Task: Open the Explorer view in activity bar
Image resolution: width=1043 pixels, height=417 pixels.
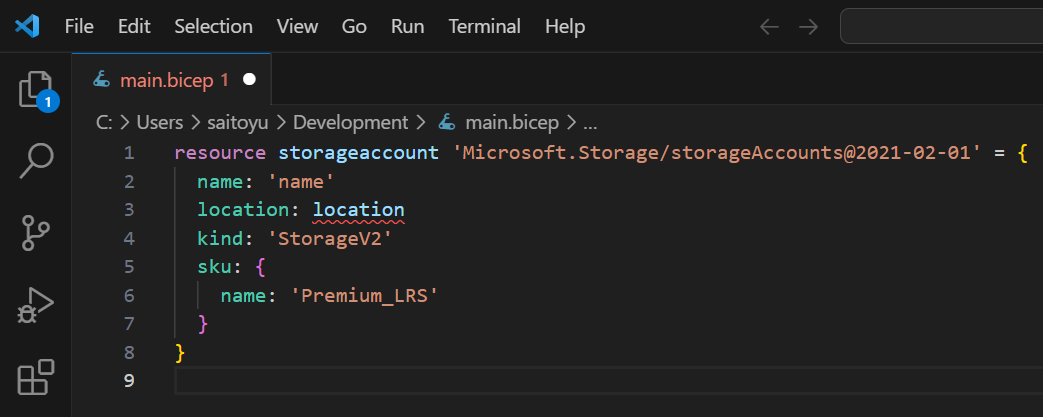Action: (x=36, y=90)
